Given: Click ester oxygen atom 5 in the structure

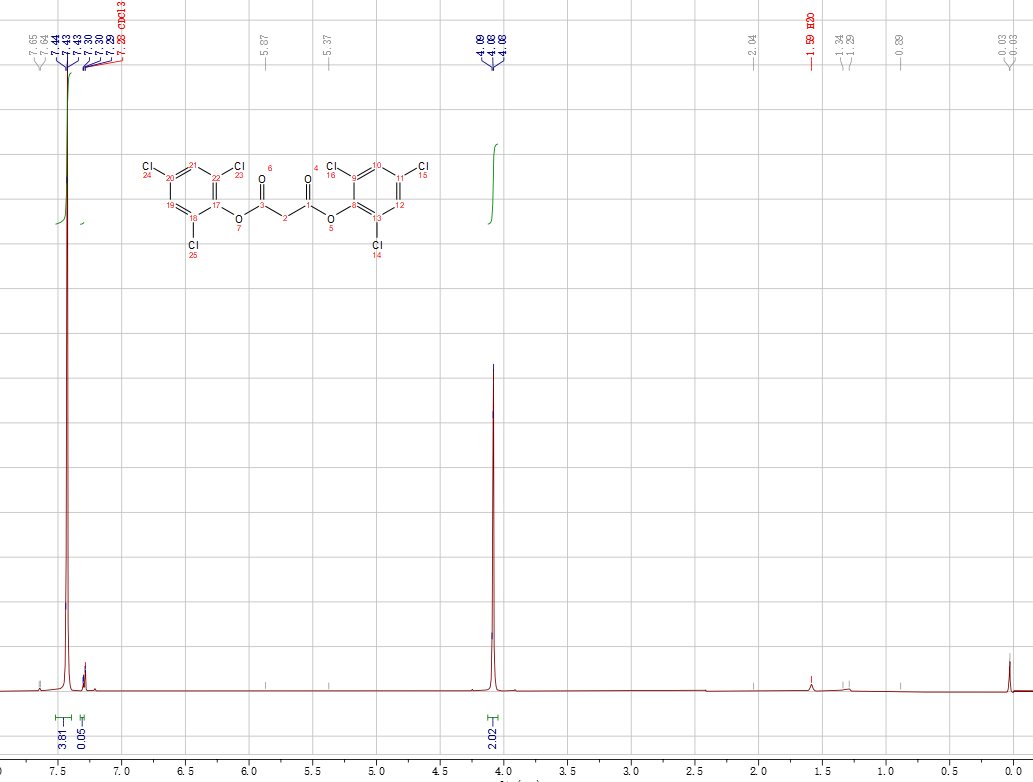Looking at the screenshot, I should pos(331,218).
